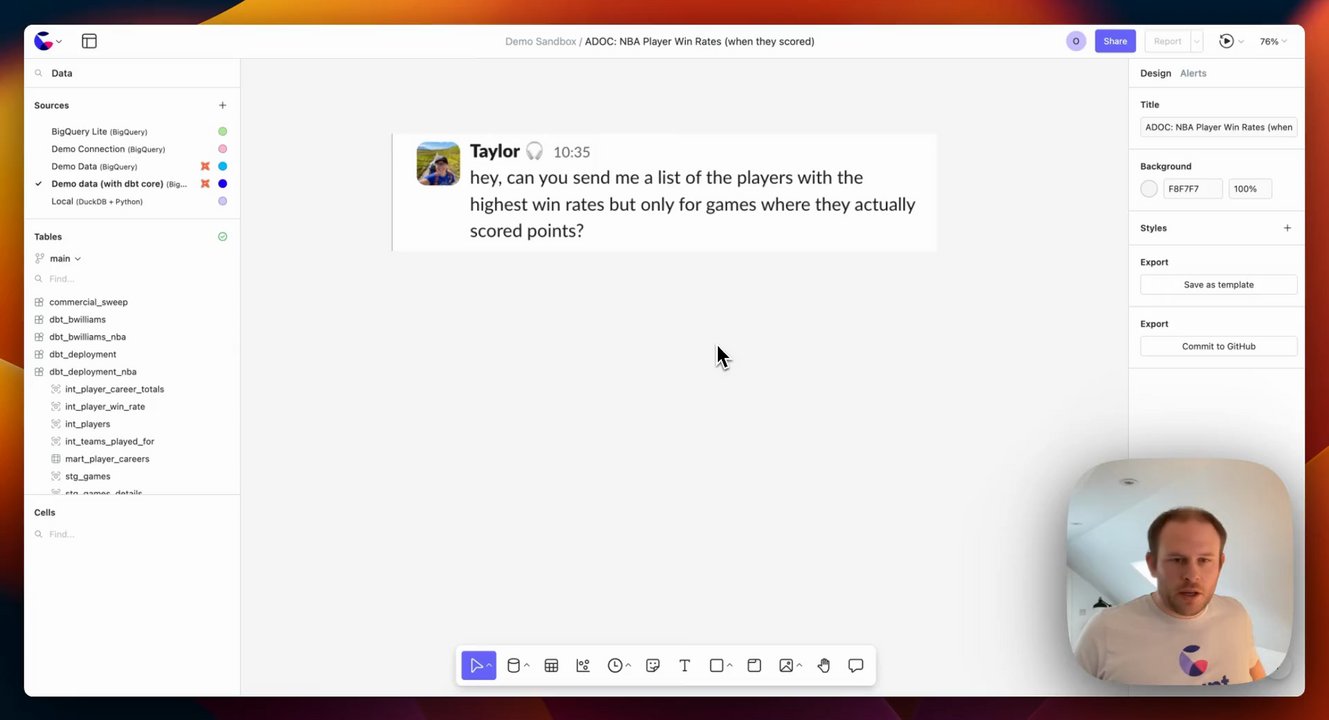Click the Title input field
The height and width of the screenshot is (720, 1329).
1218,127
